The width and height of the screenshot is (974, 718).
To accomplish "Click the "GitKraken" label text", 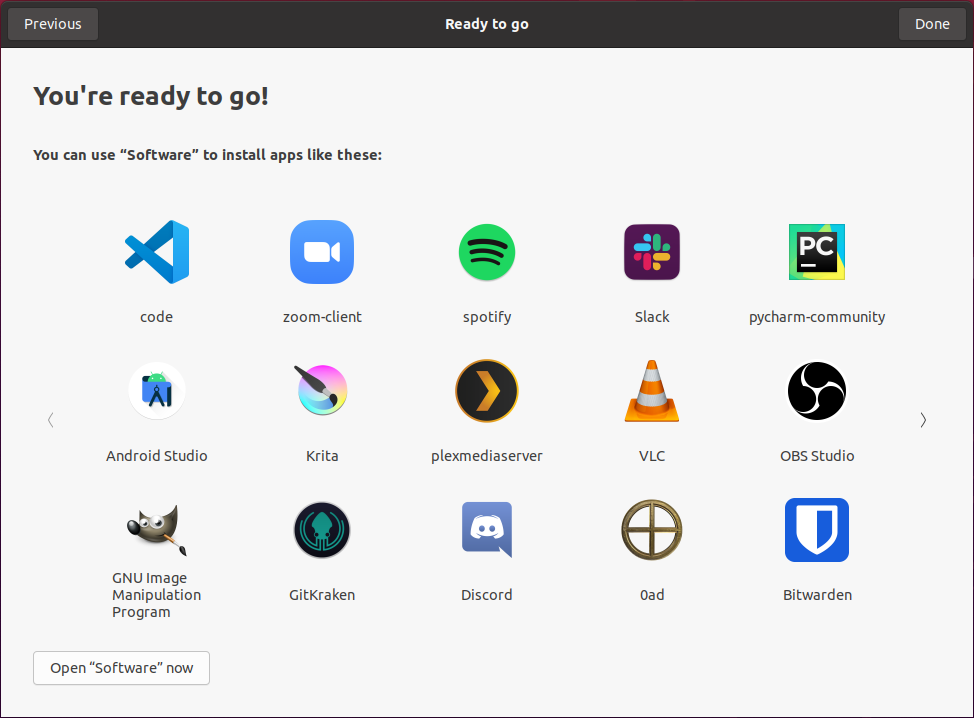I will coord(322,595).
